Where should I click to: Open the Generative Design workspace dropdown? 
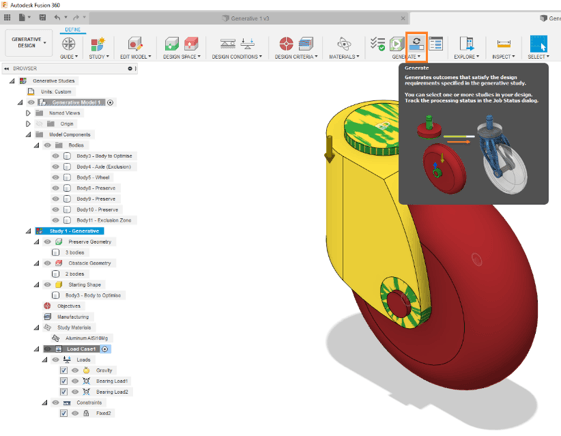(29, 42)
